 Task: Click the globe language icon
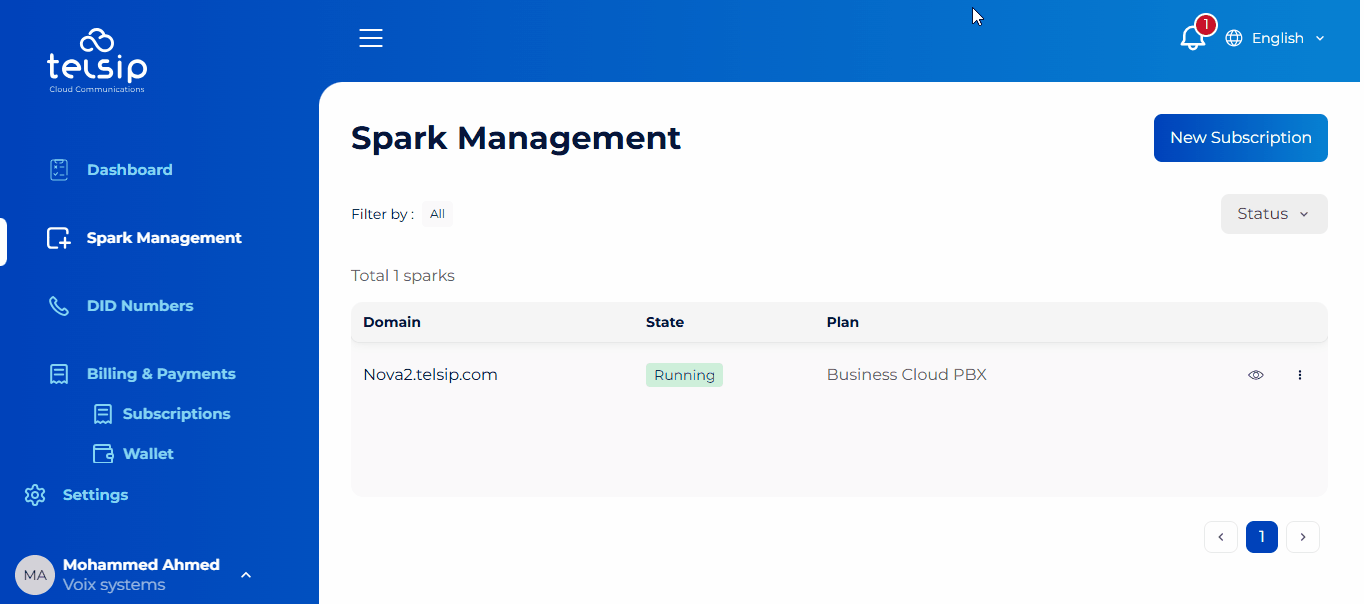pyautogui.click(x=1234, y=38)
